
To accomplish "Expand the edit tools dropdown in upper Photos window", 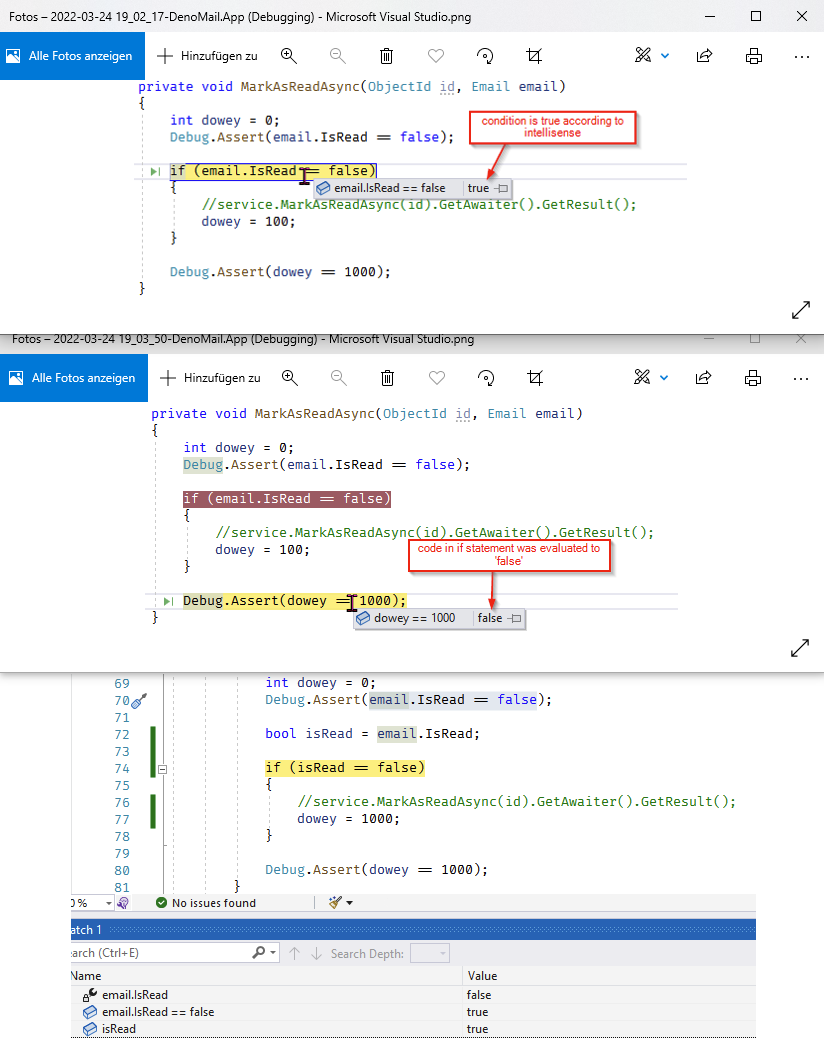I will pyautogui.click(x=665, y=56).
